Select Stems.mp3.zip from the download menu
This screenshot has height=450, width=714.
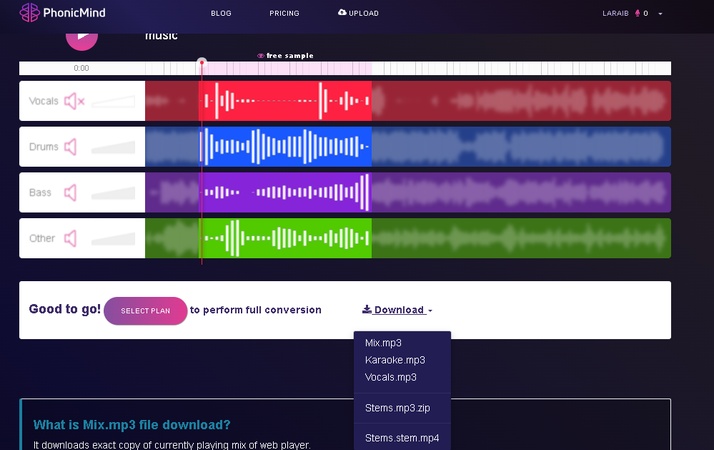point(397,408)
